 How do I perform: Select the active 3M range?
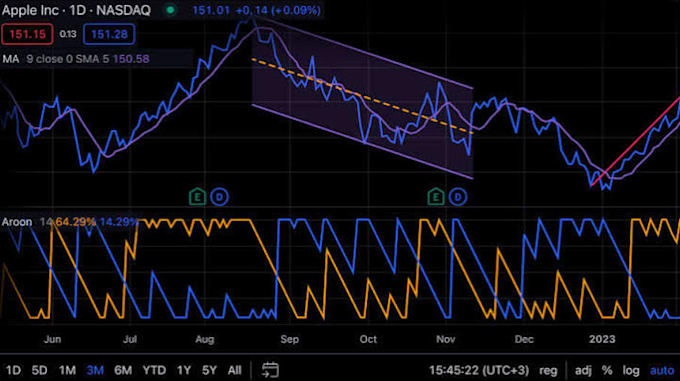(95, 370)
